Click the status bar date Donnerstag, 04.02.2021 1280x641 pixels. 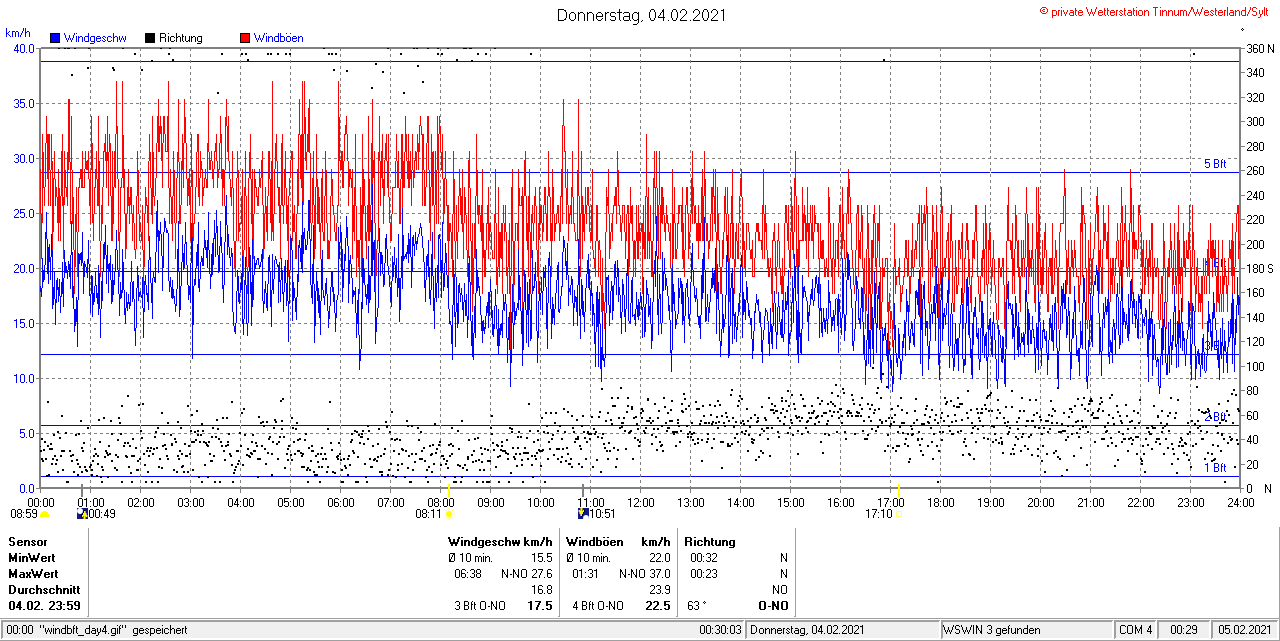click(x=807, y=630)
